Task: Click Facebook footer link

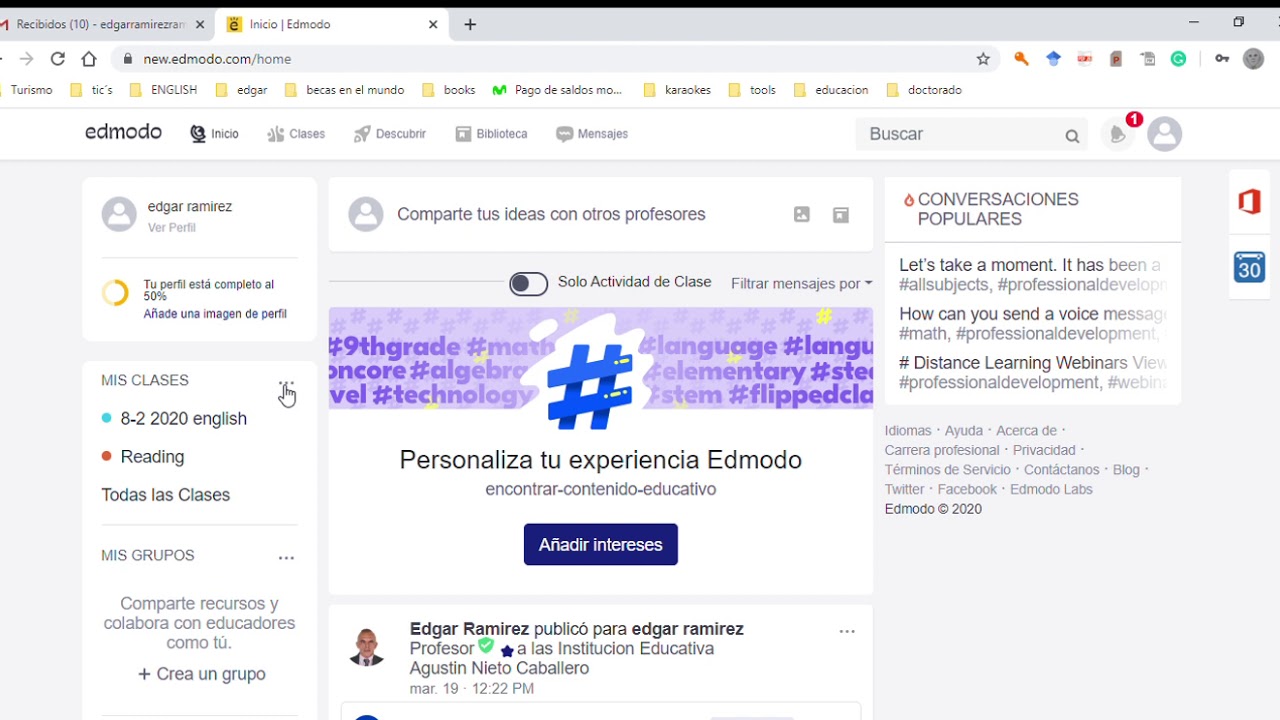Action: click(x=967, y=490)
